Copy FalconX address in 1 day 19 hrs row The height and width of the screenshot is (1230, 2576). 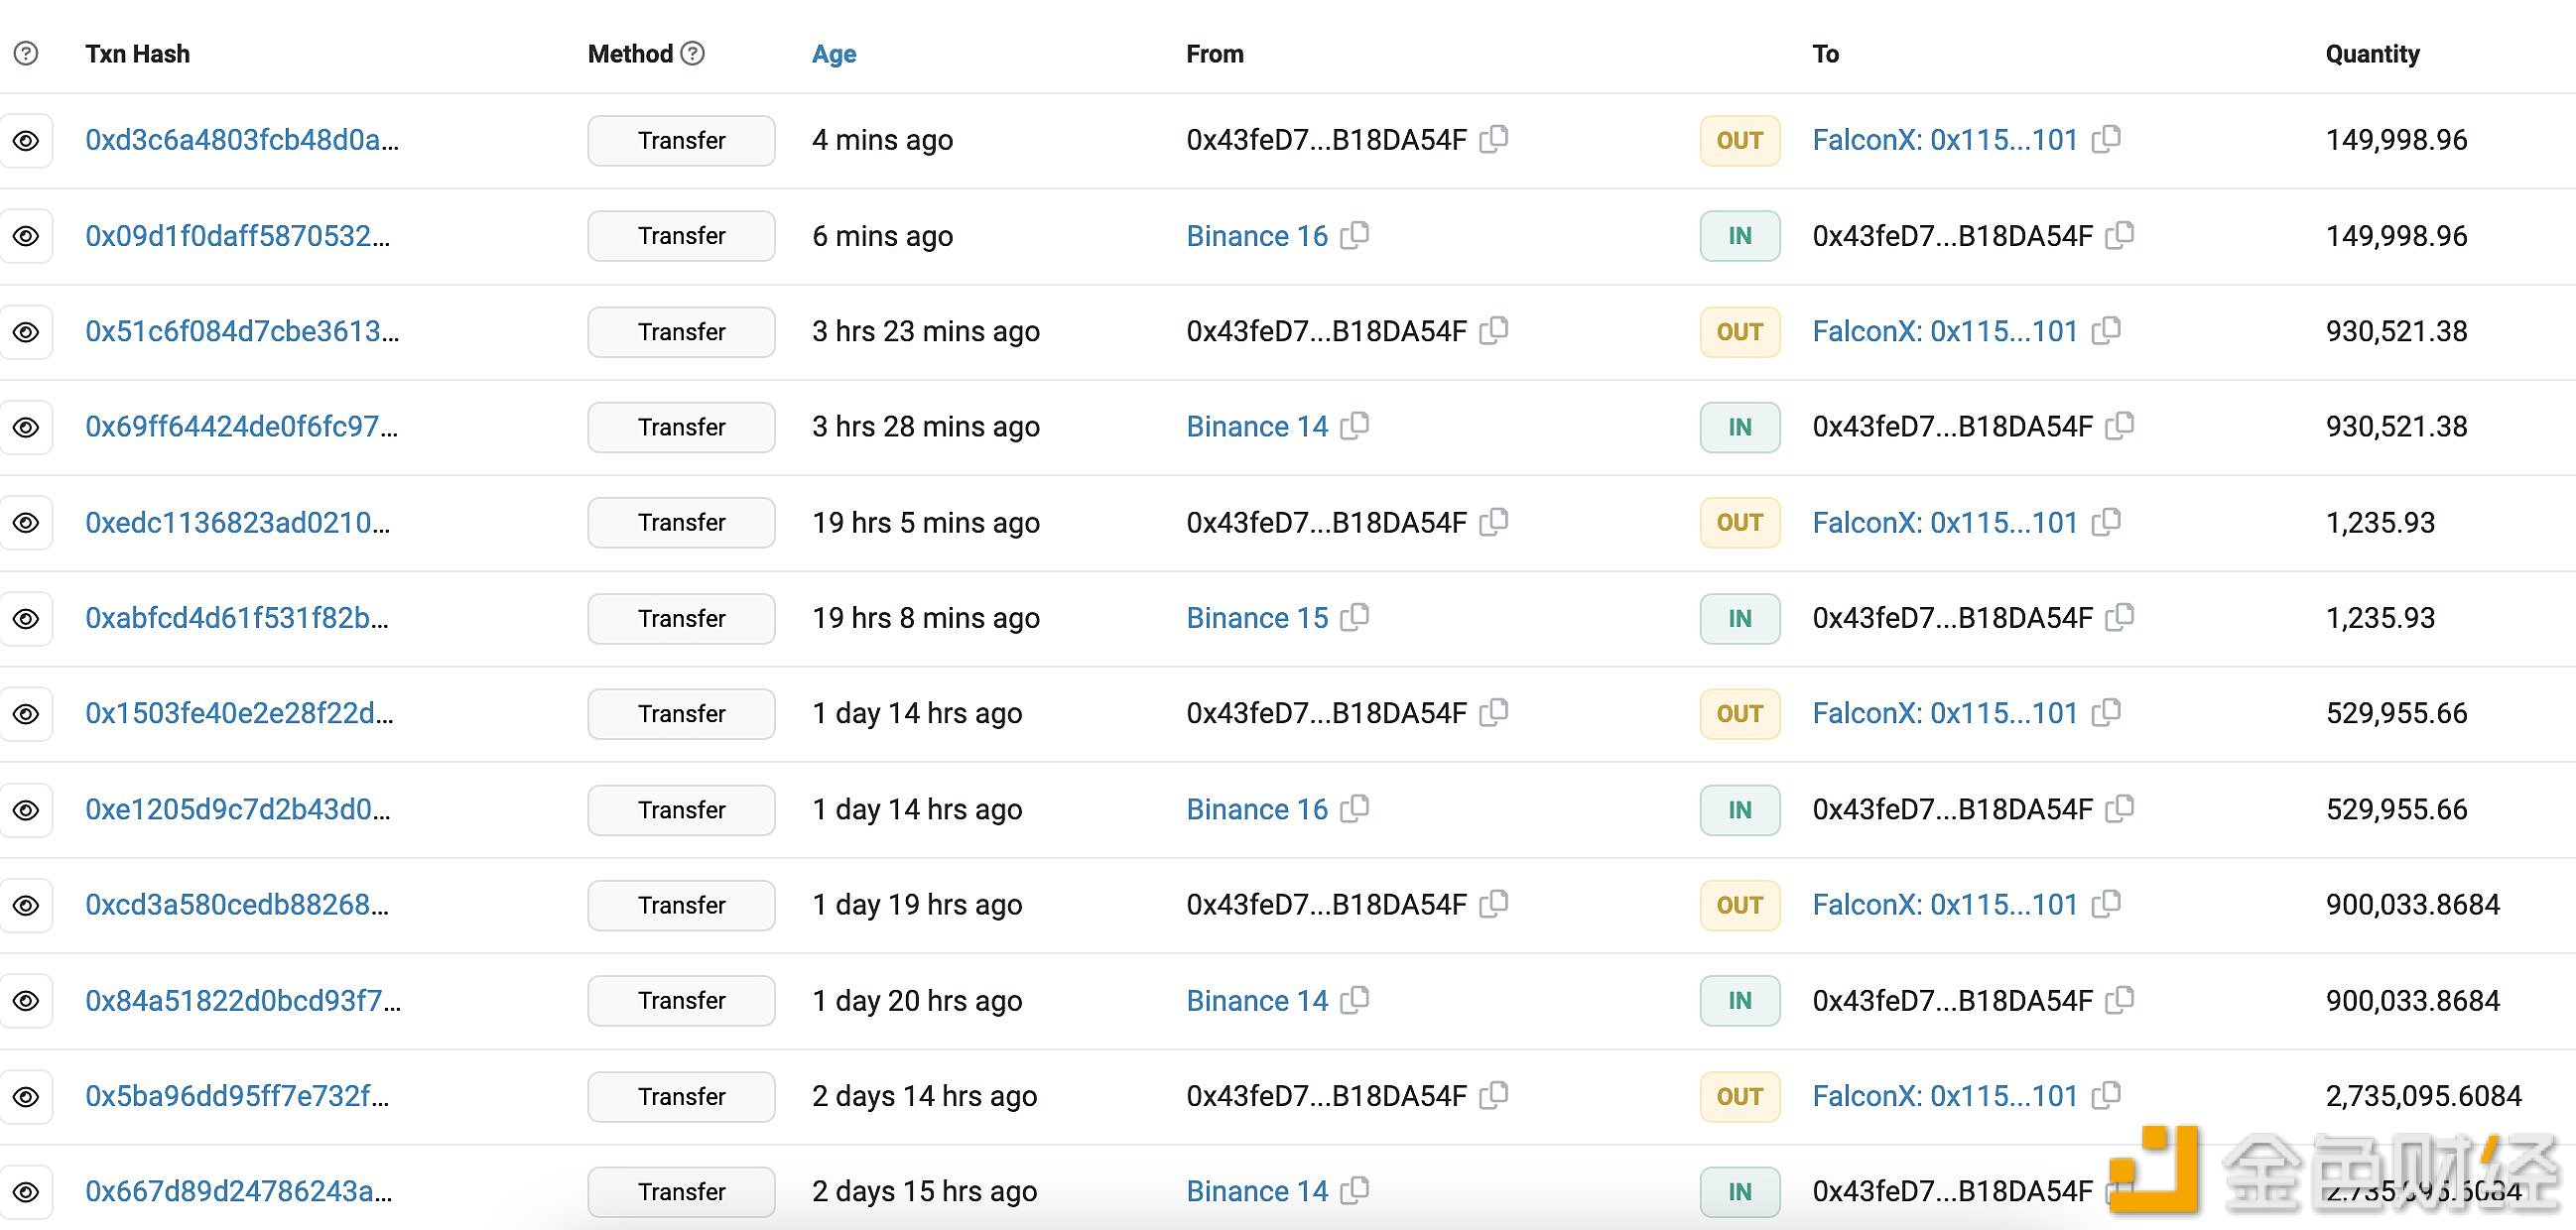[x=2106, y=903]
